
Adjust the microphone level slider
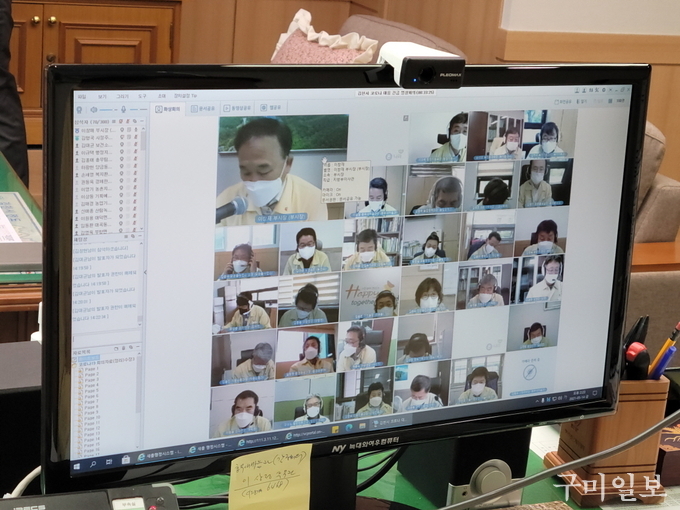tap(138, 110)
